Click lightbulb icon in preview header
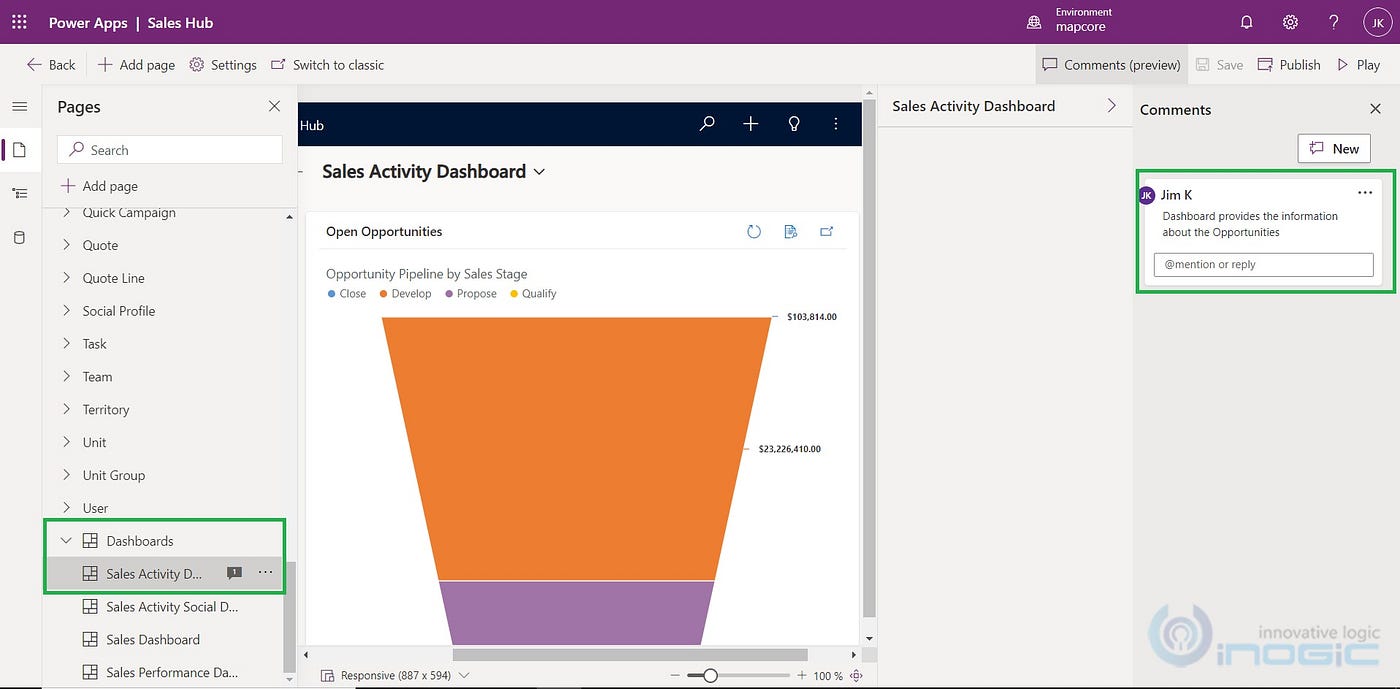Screen dimensions: 1400x689 click(x=794, y=124)
